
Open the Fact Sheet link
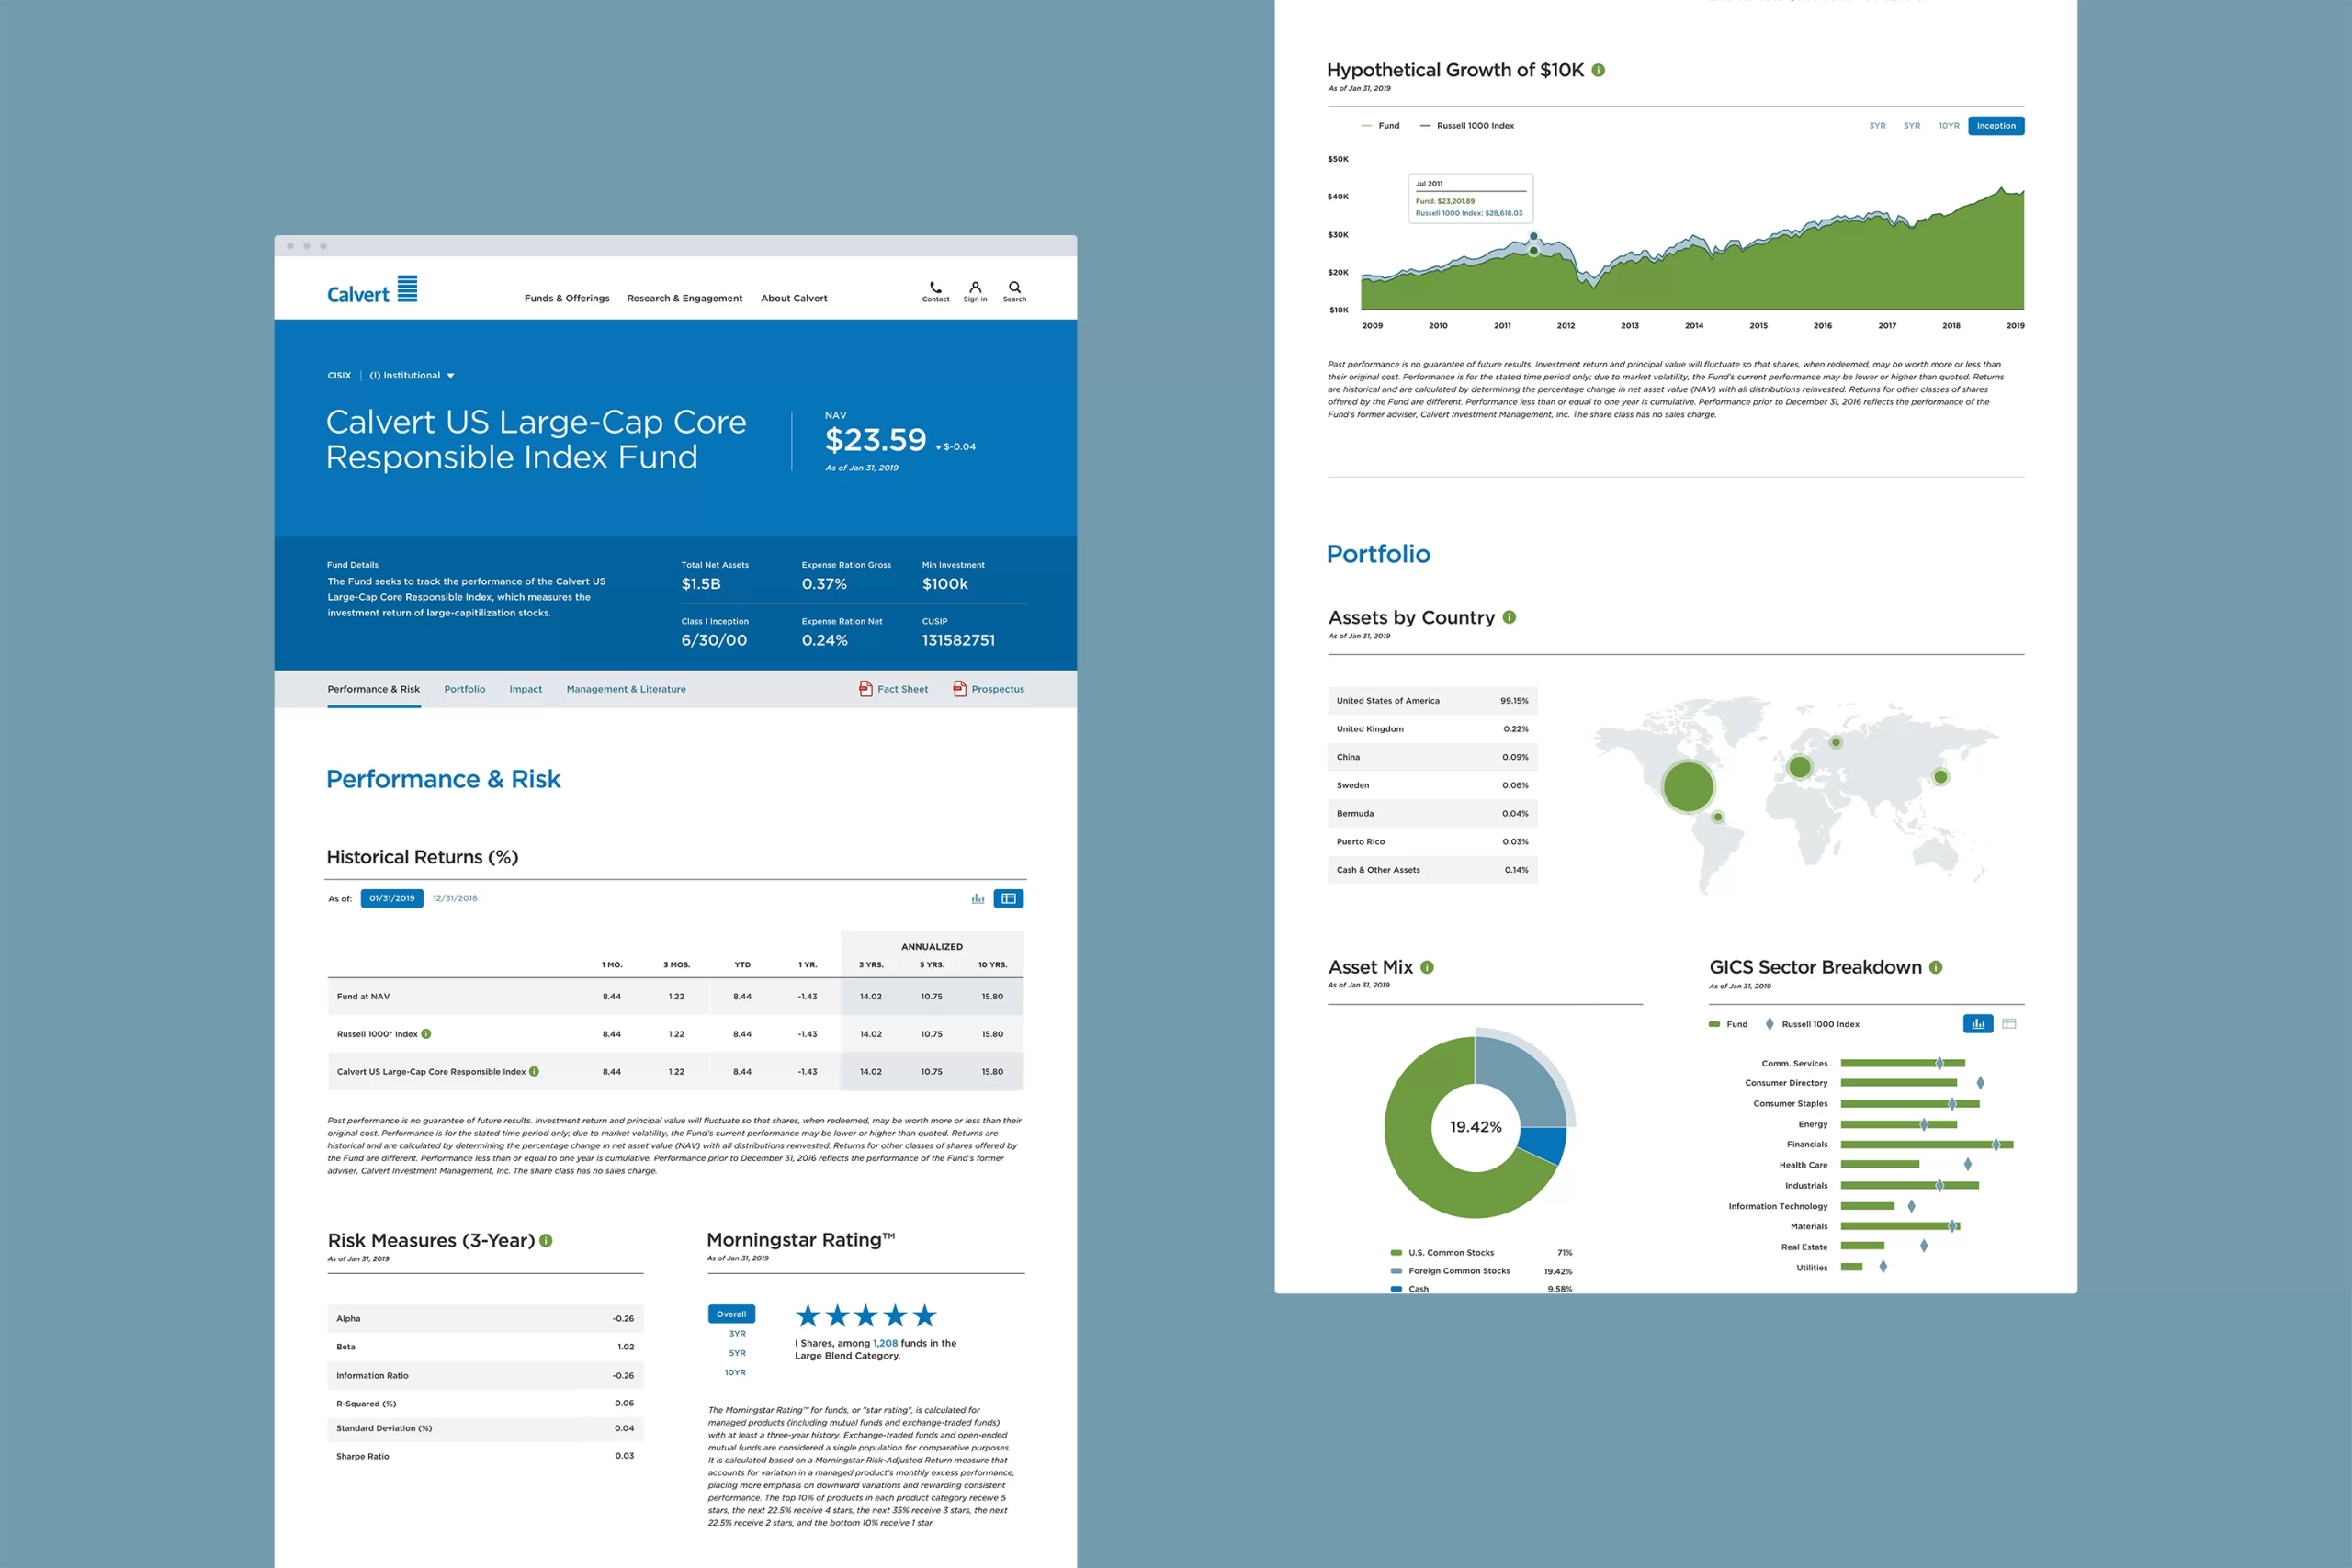pyautogui.click(x=903, y=689)
